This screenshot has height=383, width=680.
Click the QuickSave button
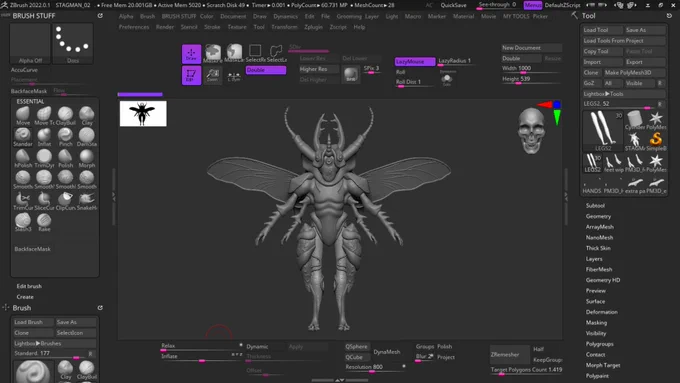(453, 5)
